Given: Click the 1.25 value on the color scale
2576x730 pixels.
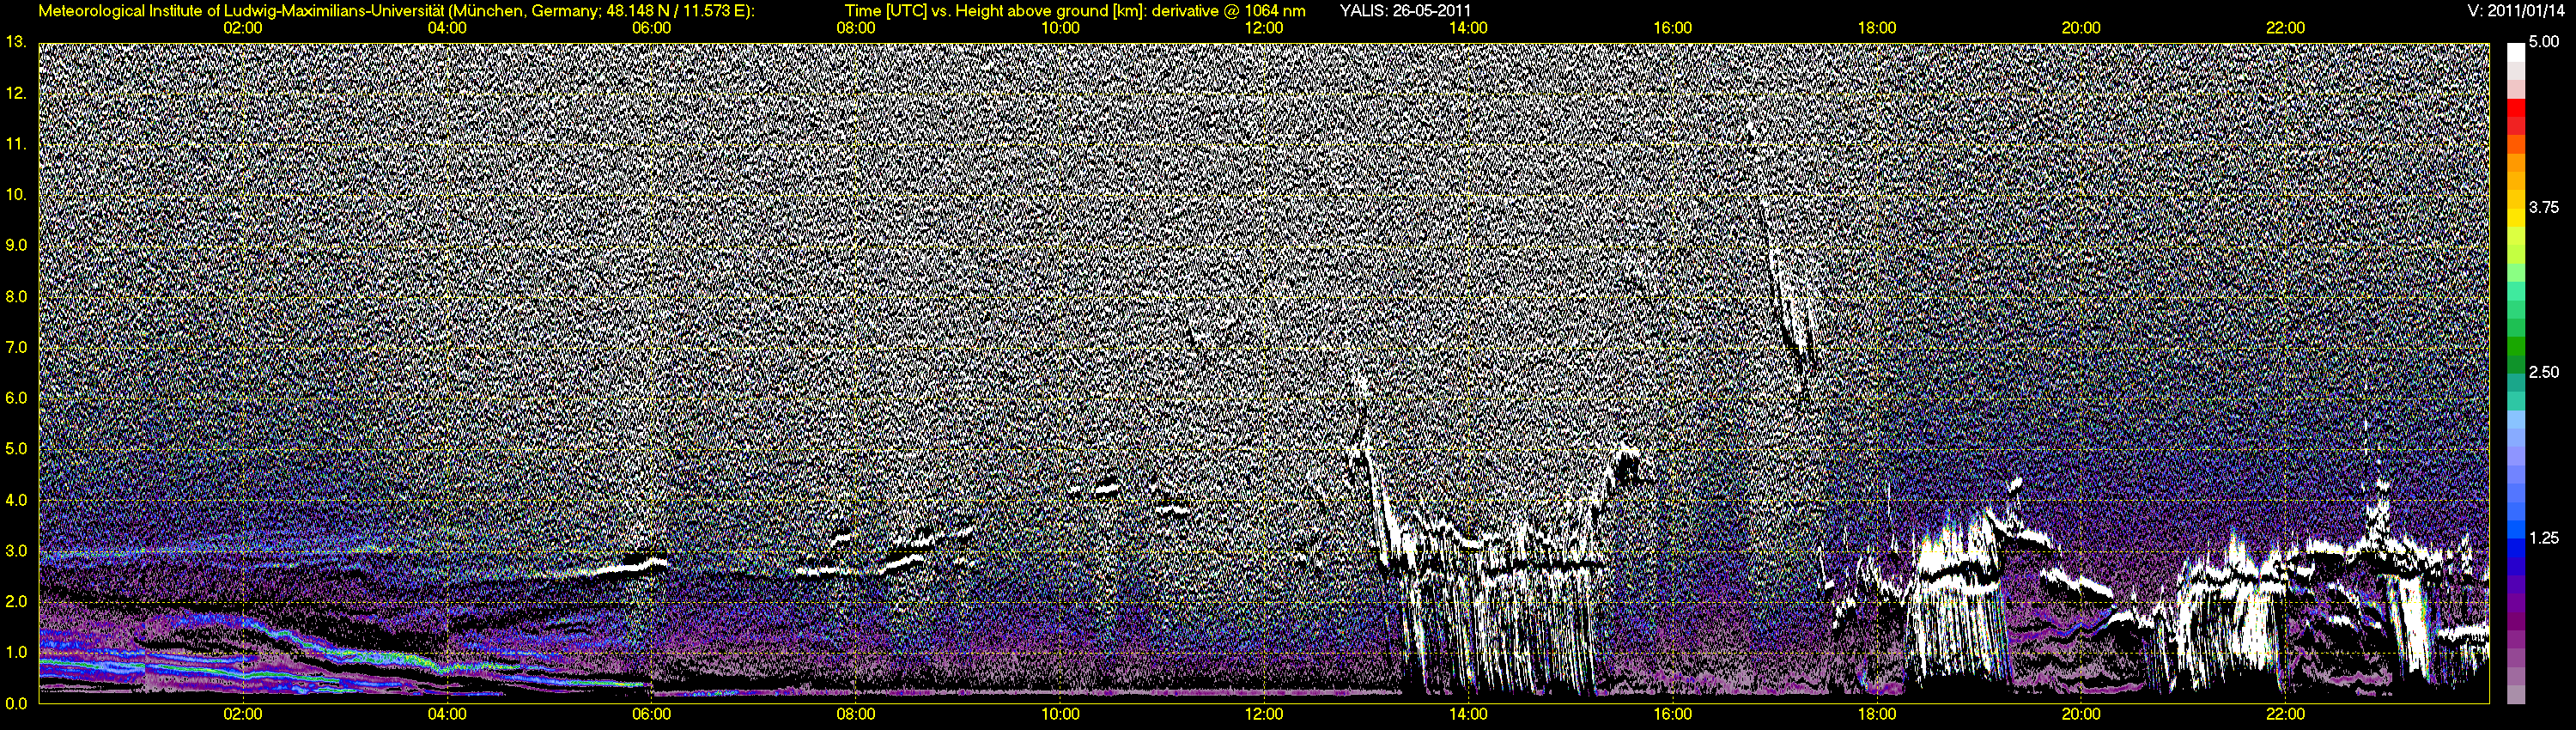Looking at the screenshot, I should (x=2544, y=538).
